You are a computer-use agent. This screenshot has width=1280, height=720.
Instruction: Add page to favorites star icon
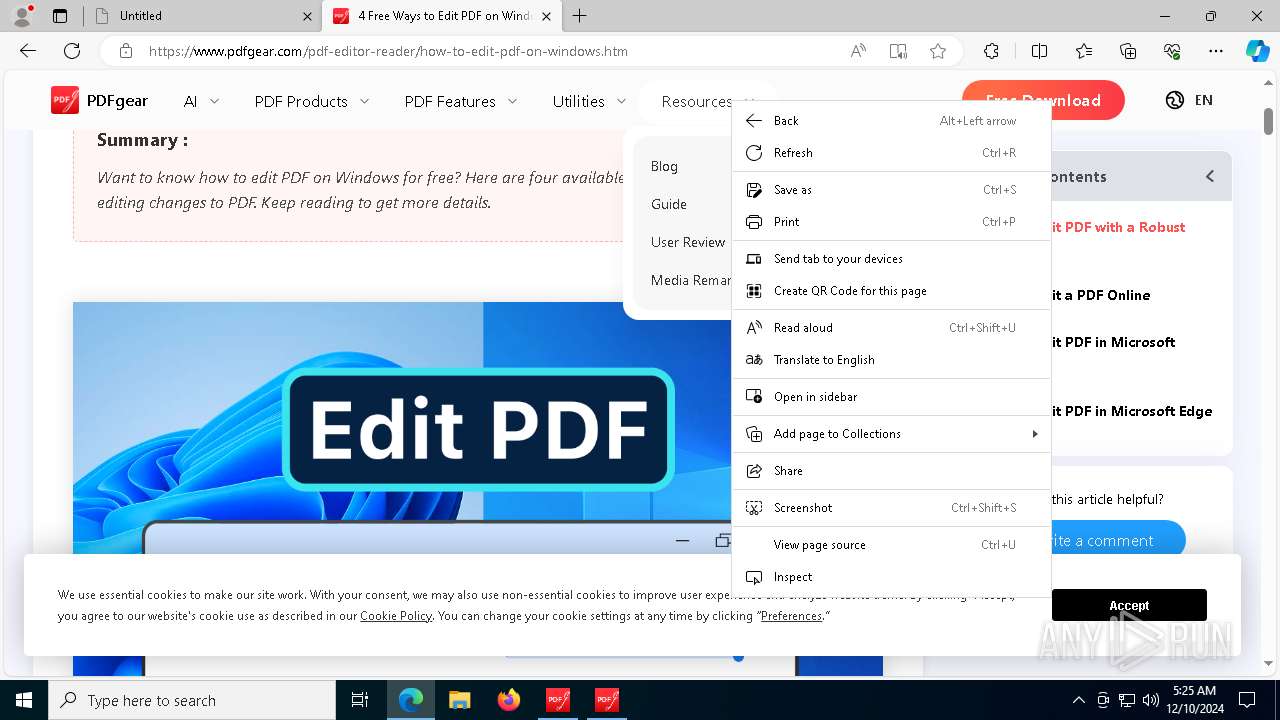tap(938, 51)
